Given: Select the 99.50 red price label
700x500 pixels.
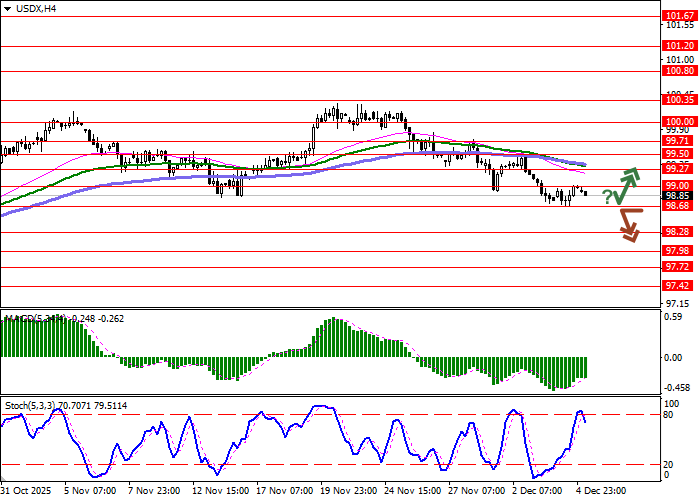Looking at the screenshot, I should click(x=679, y=154).
